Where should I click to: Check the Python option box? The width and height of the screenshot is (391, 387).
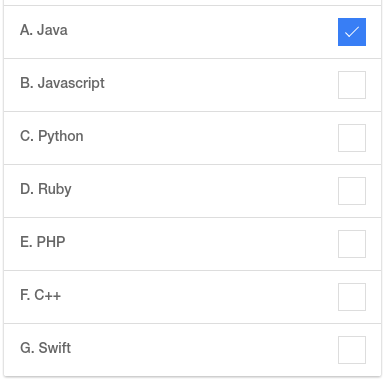[x=352, y=138]
